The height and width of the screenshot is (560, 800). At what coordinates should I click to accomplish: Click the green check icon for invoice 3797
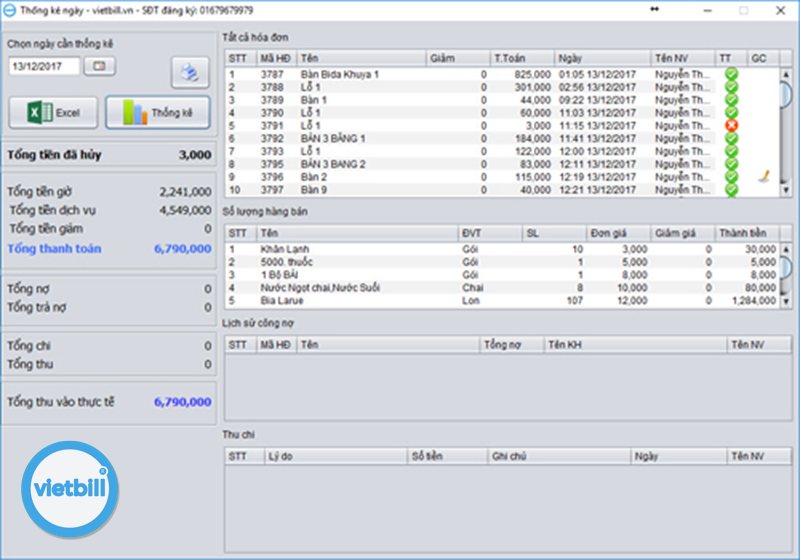tap(731, 190)
